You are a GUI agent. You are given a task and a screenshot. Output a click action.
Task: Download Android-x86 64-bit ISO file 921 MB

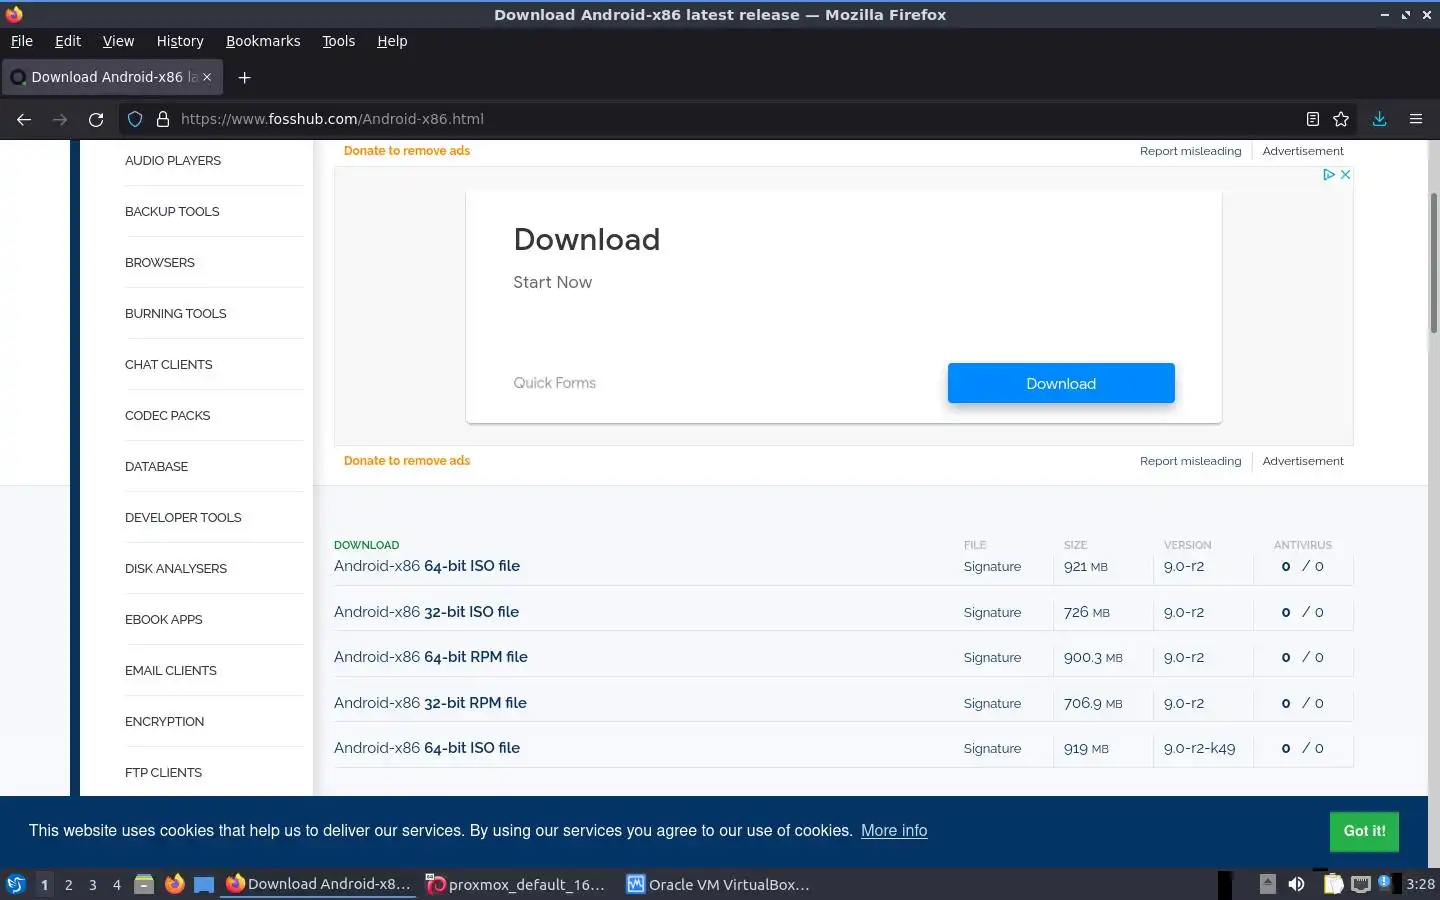pyautogui.click(x=427, y=566)
